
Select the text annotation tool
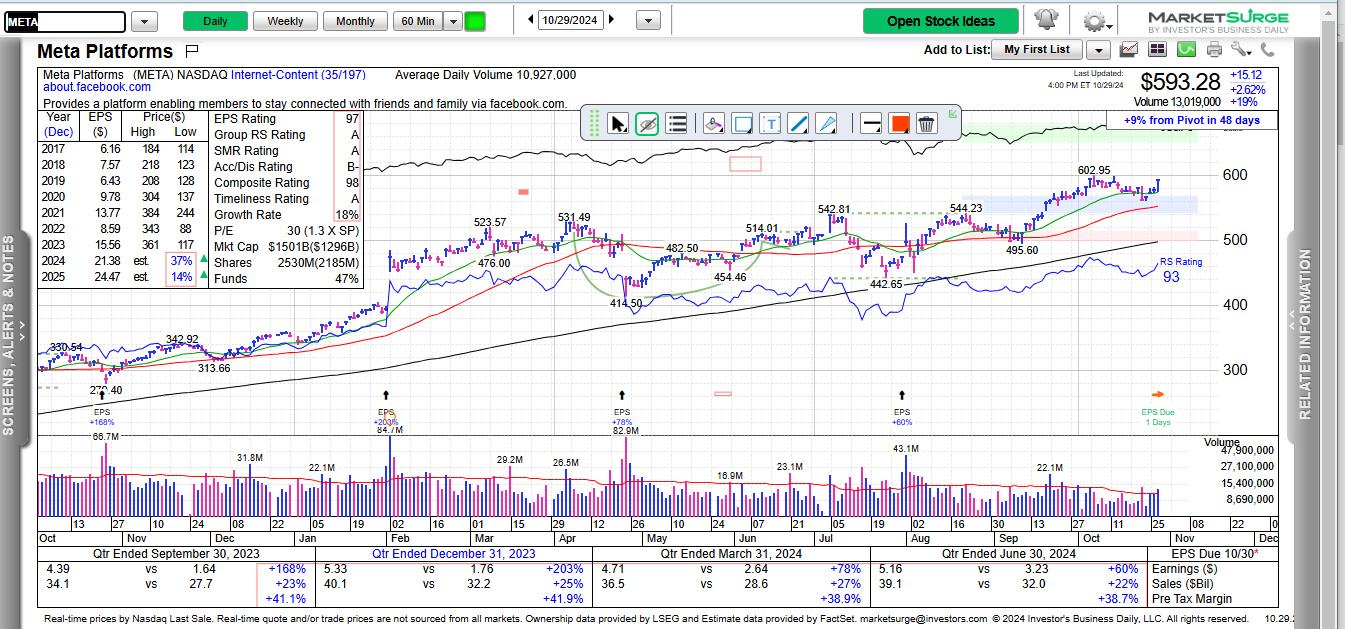[770, 123]
